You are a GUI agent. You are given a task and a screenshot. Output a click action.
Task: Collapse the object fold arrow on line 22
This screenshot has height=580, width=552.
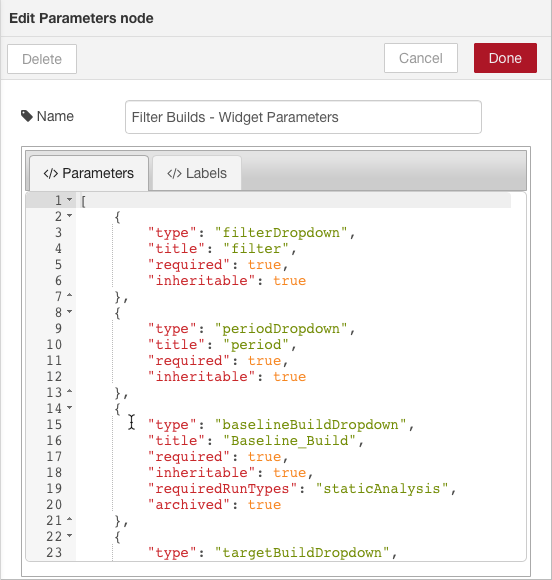click(x=70, y=536)
